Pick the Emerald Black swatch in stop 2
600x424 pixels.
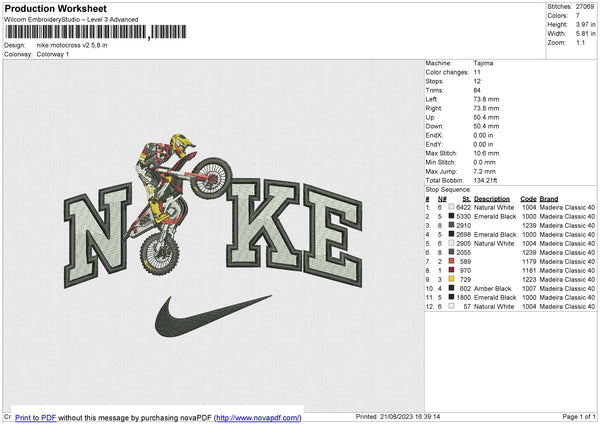tap(452, 216)
